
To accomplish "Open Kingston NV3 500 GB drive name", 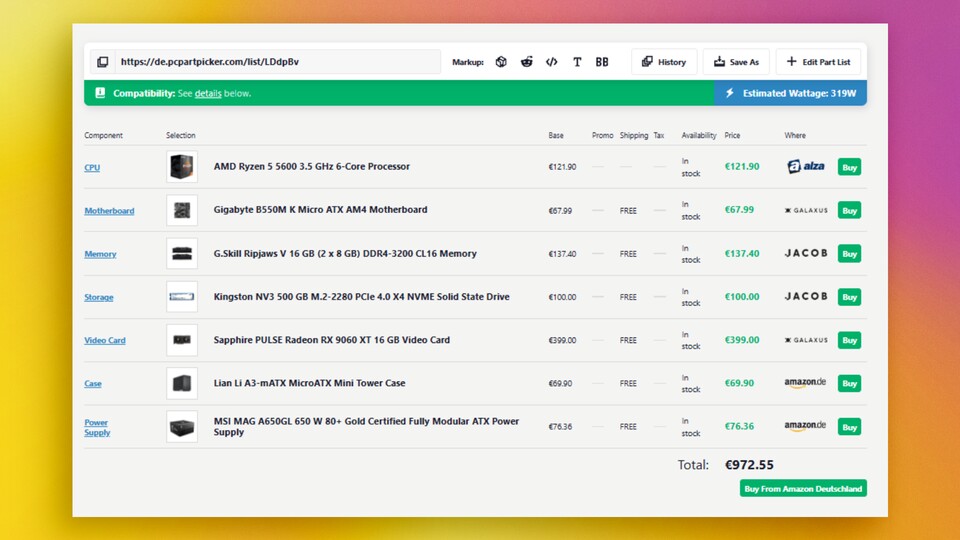I will click(x=361, y=297).
